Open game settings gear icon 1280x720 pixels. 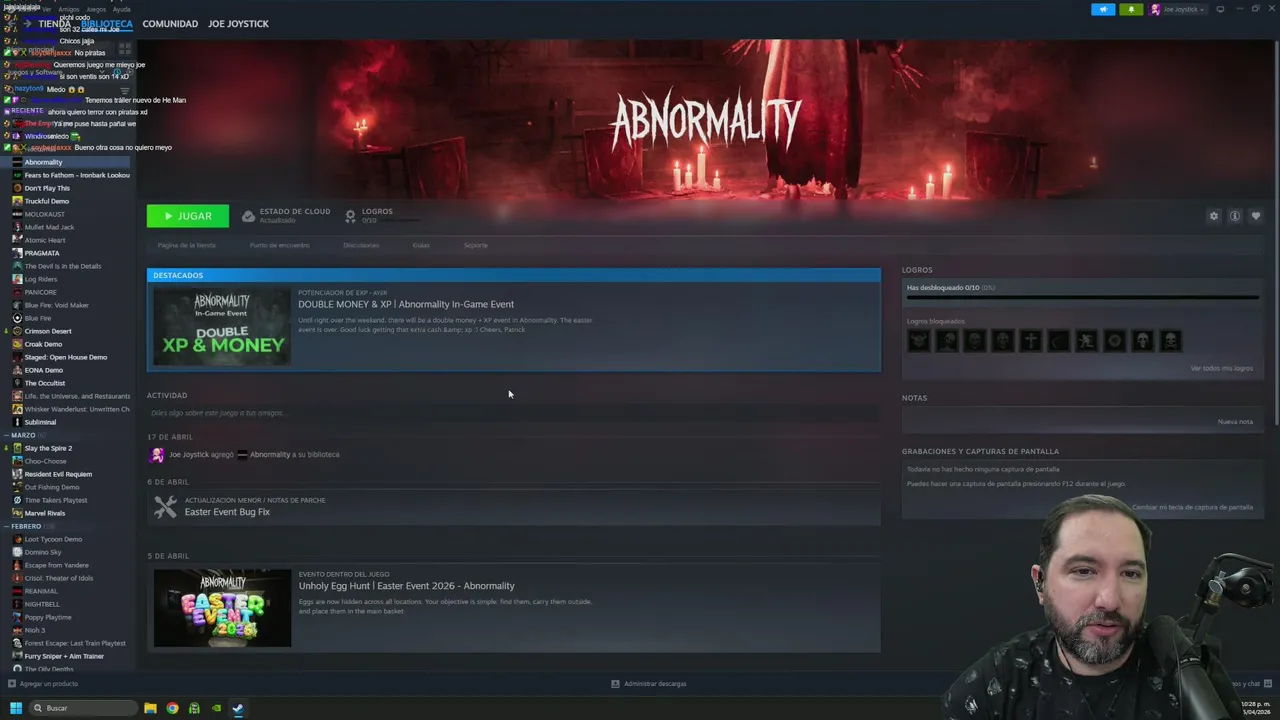pyautogui.click(x=1214, y=216)
